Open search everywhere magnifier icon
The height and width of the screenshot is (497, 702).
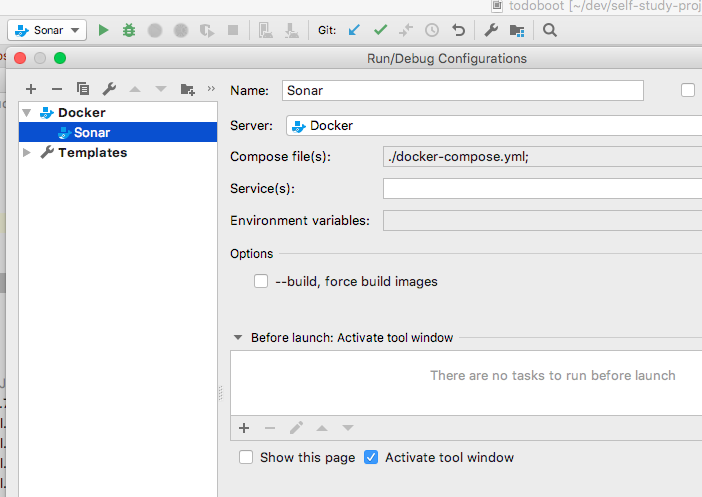point(549,30)
